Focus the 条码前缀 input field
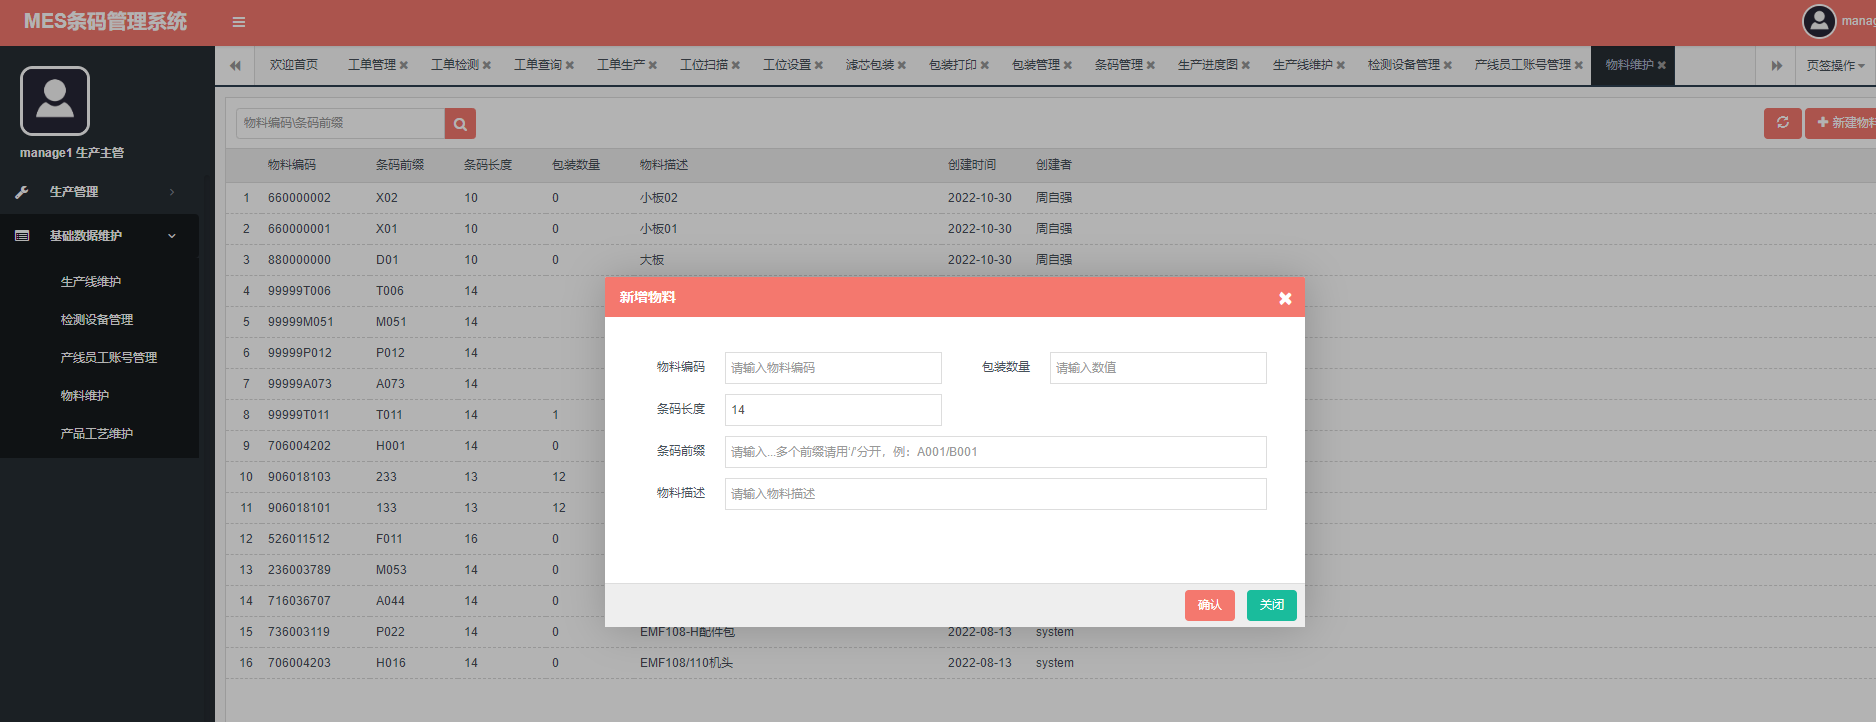1876x722 pixels. click(x=996, y=452)
